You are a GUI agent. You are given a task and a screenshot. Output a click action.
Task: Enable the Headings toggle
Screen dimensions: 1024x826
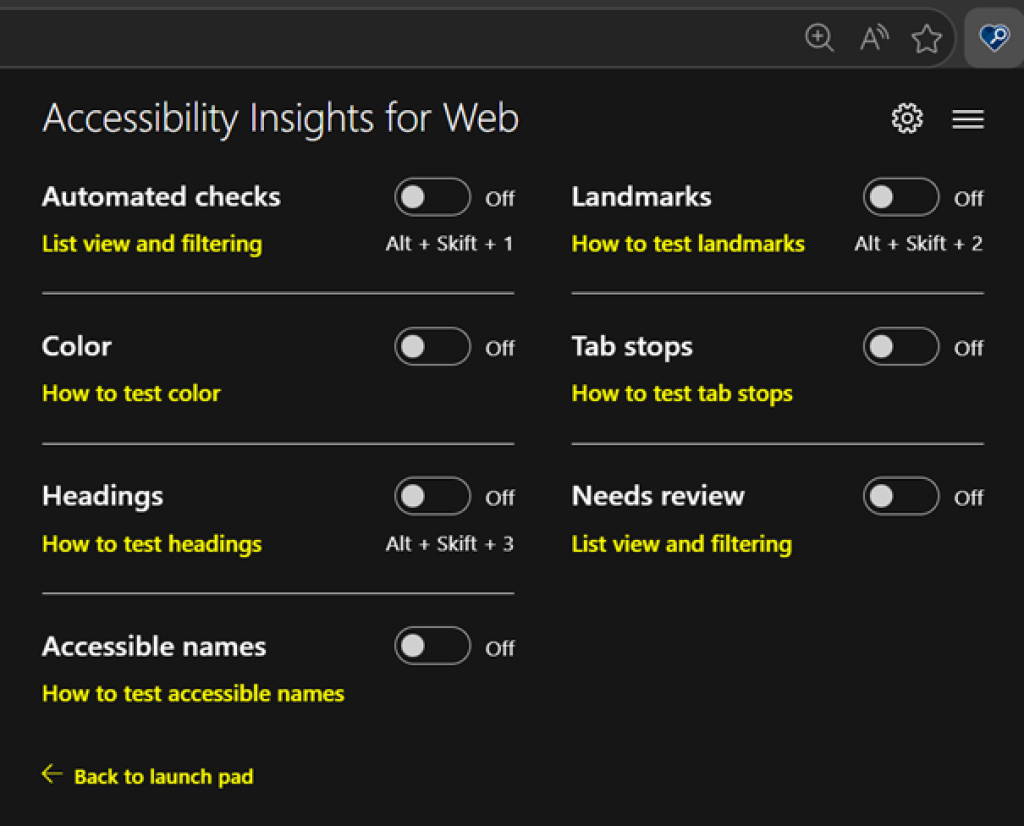432,496
